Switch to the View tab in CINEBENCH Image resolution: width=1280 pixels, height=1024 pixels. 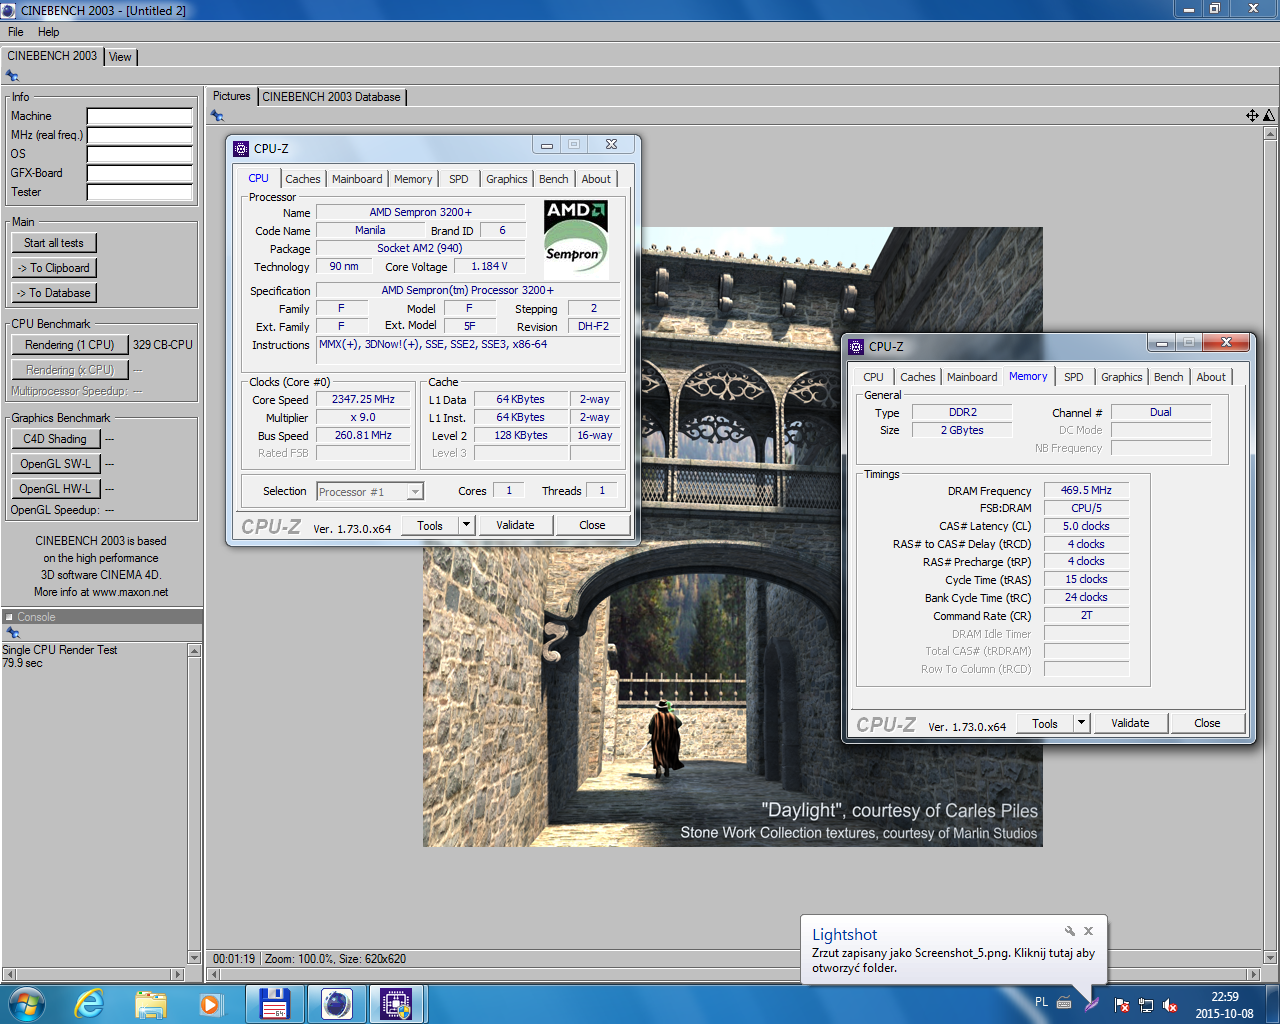point(120,57)
